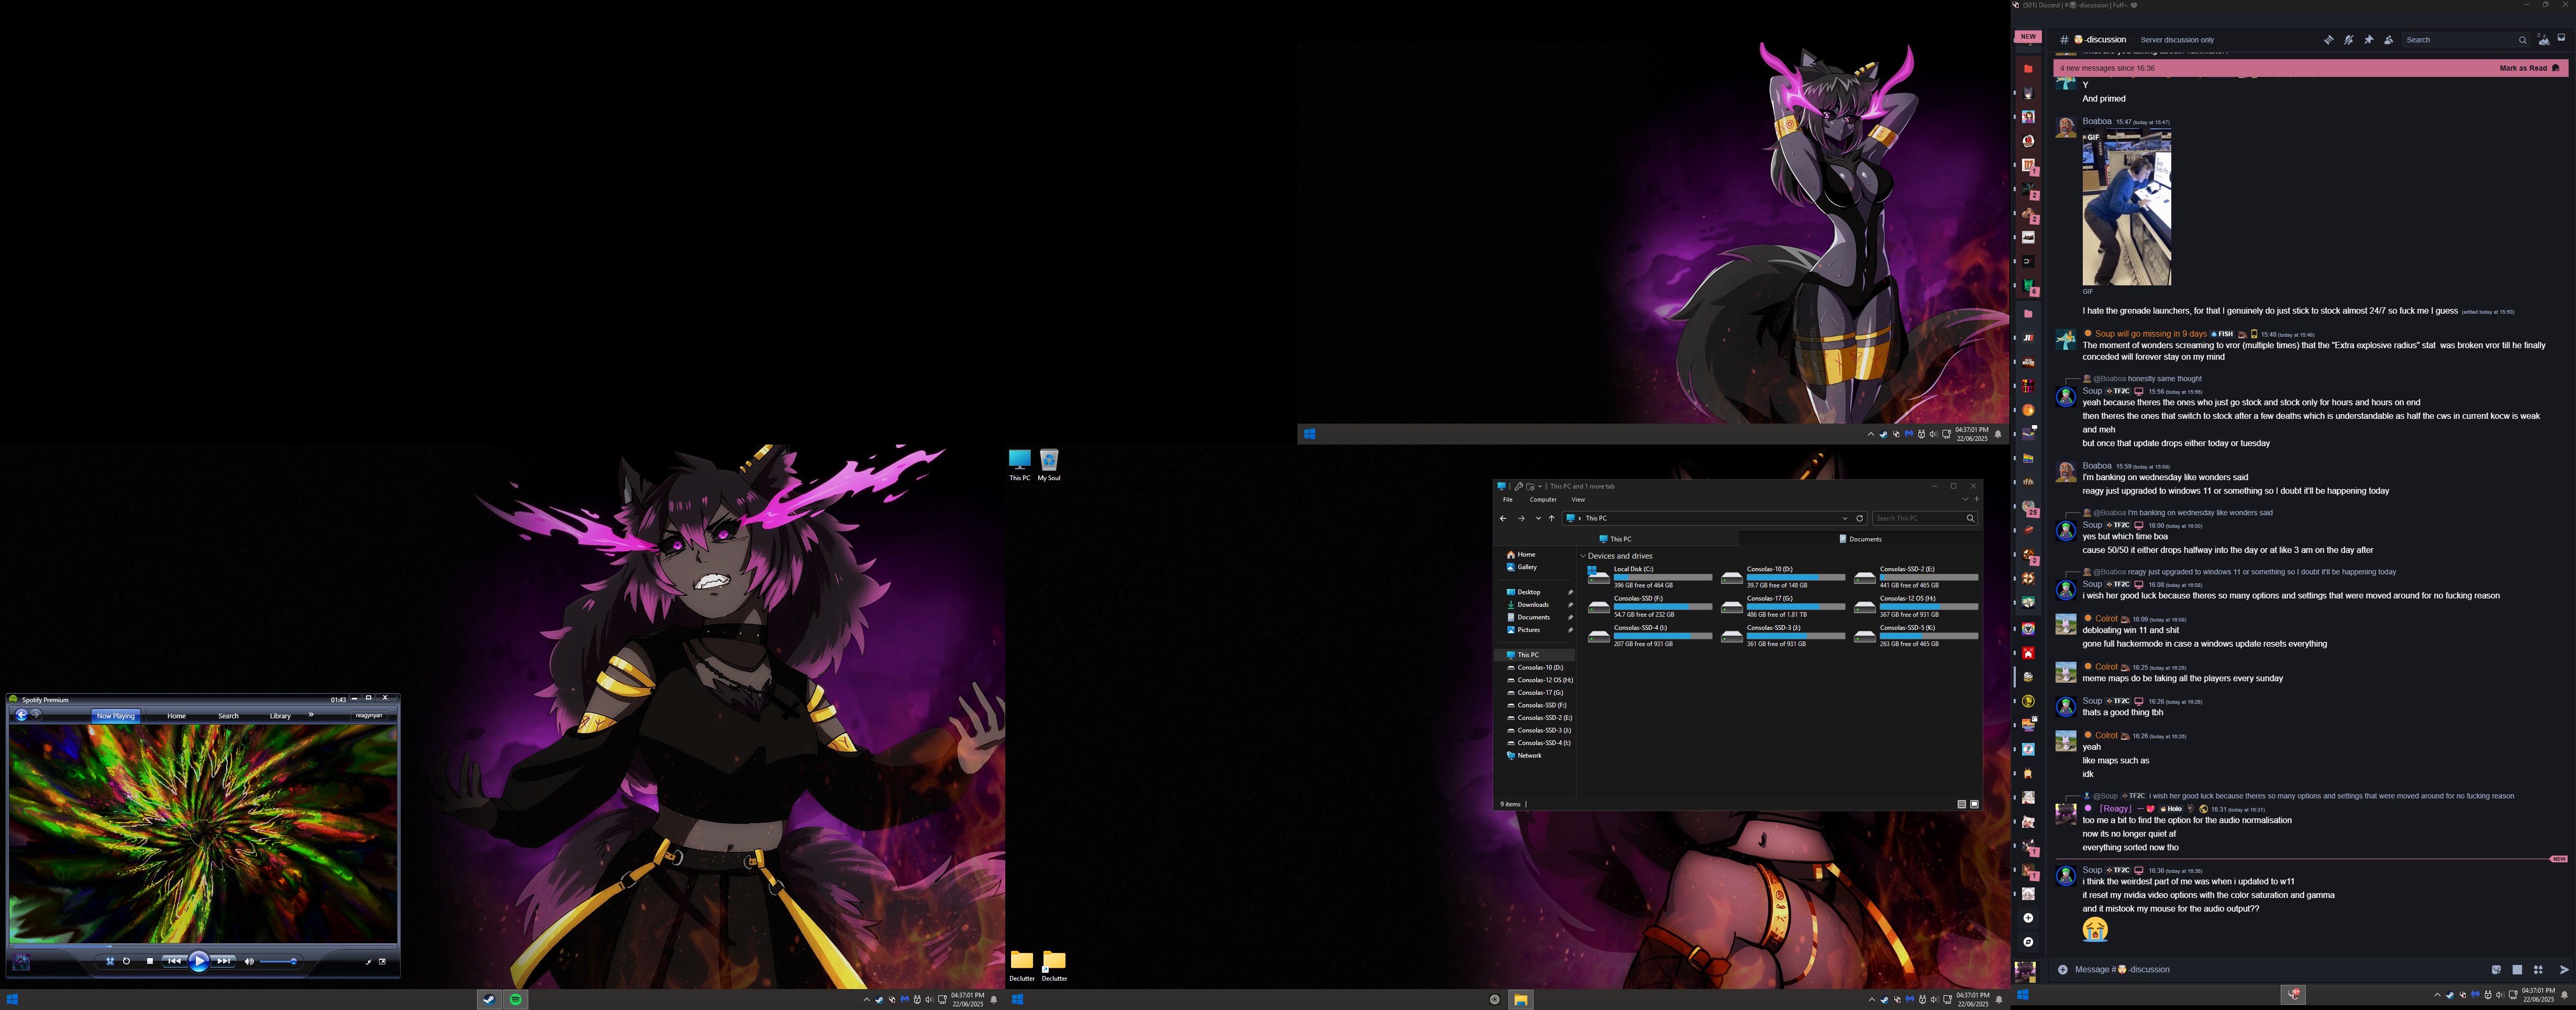Open Boaboa's GIF image in Discord
Image resolution: width=2576 pixels, height=1010 pixels.
[x=2126, y=208]
